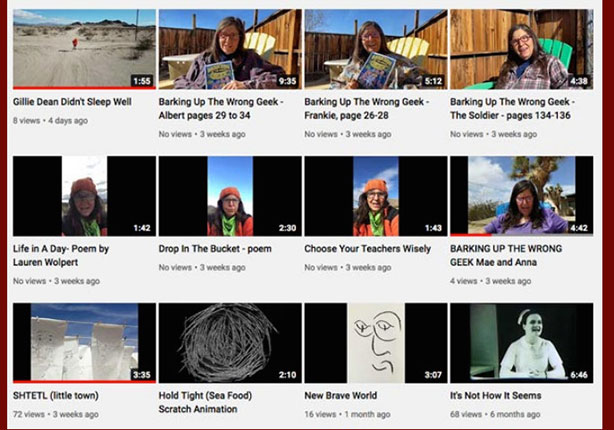Open the Life in A Day poem thumbnail
The width and height of the screenshot is (614, 430).
pyautogui.click(x=84, y=196)
